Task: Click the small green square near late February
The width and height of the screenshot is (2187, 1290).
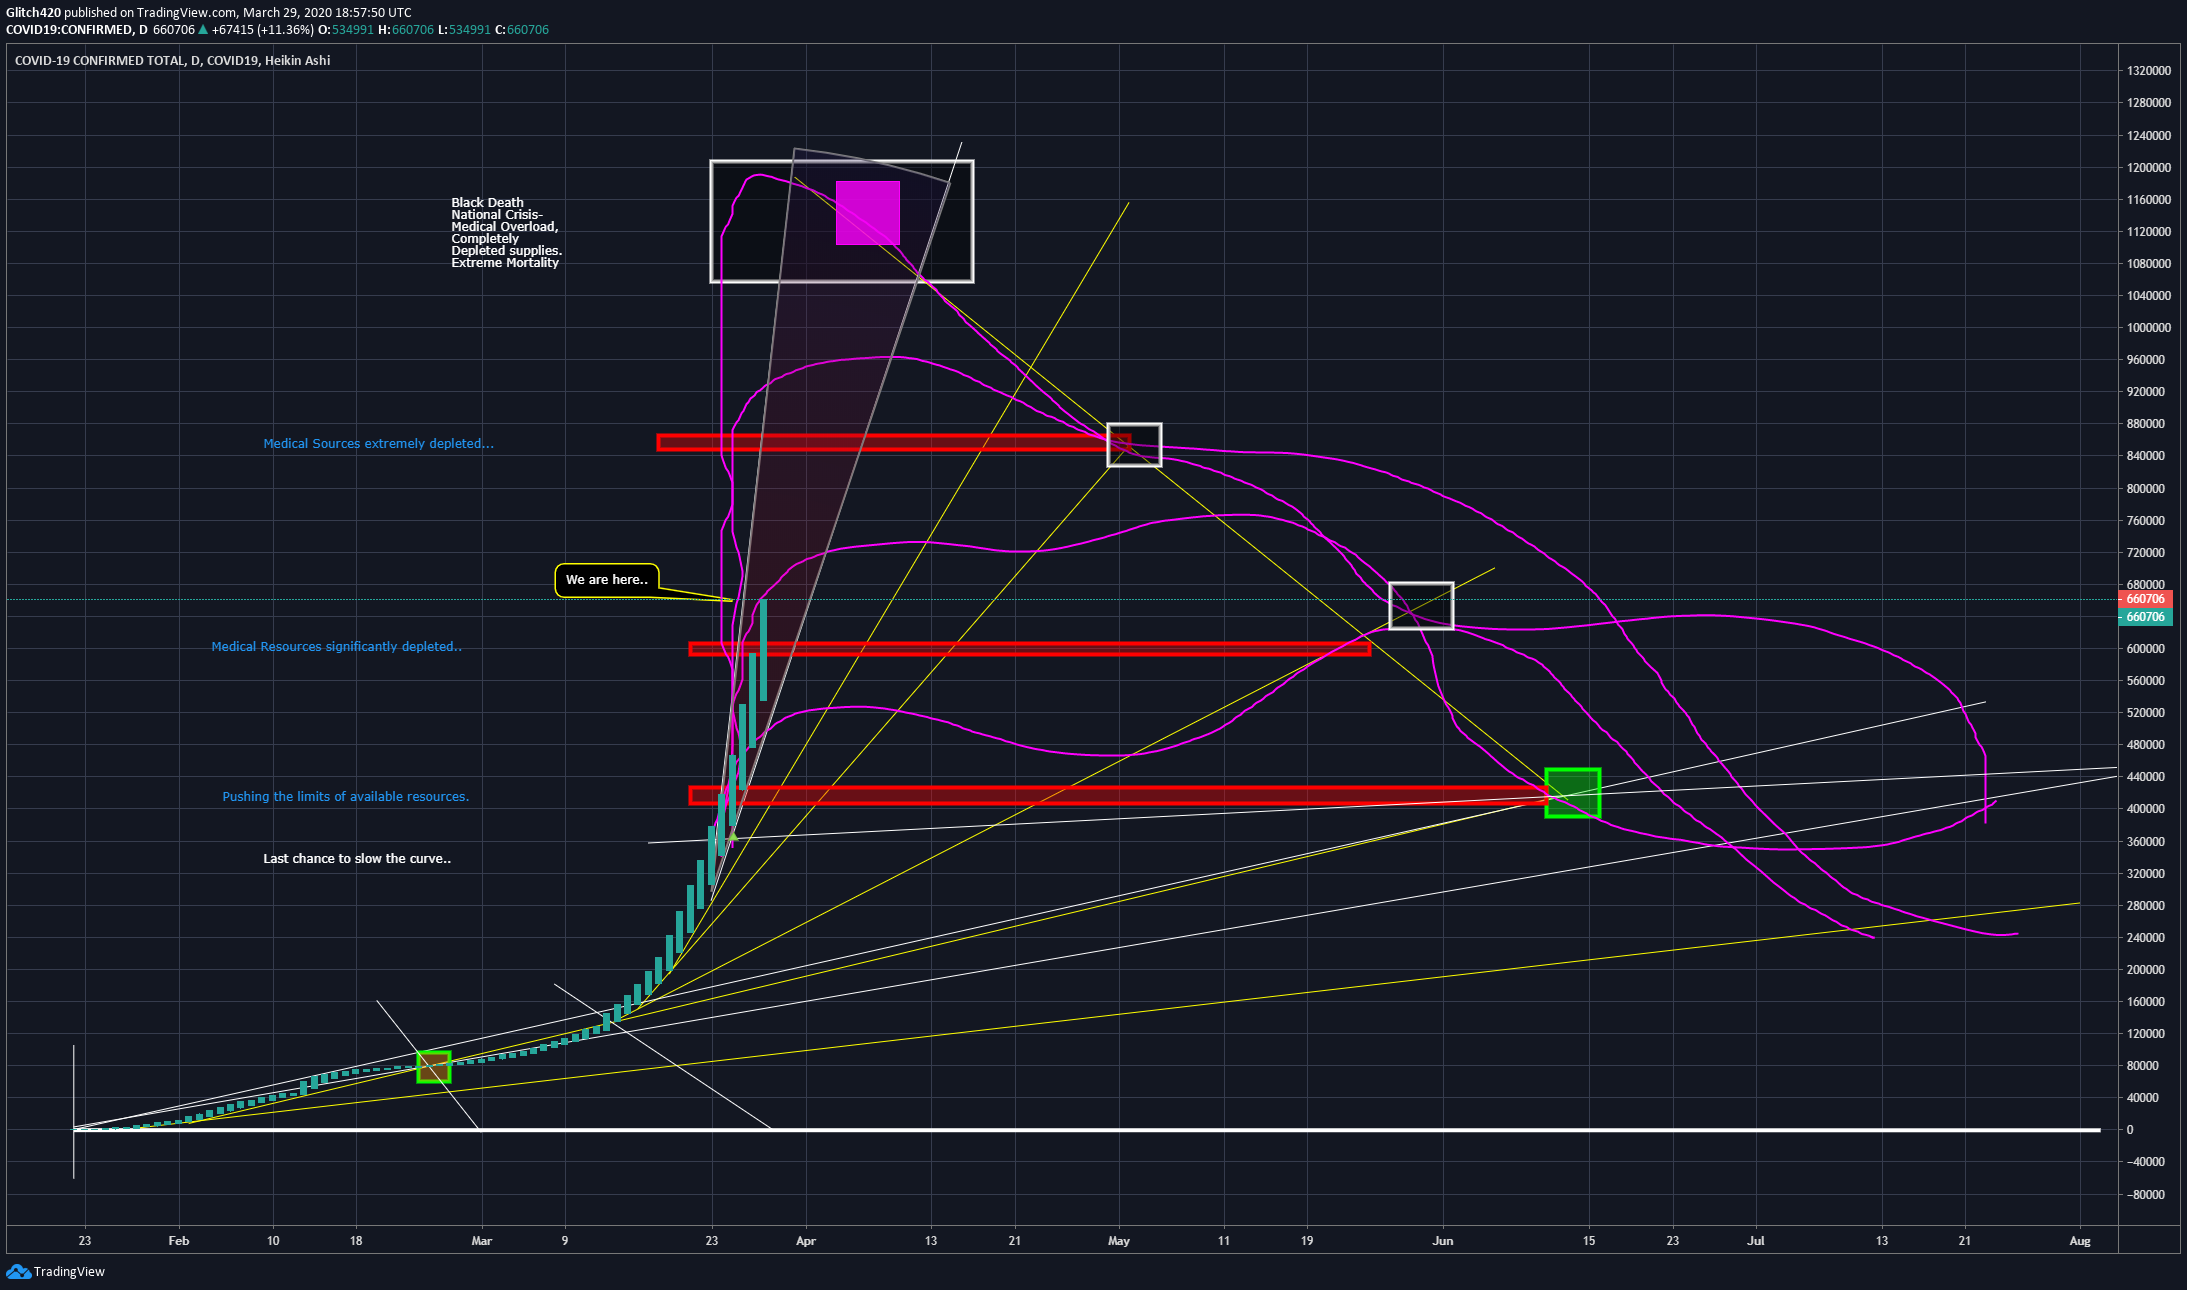Action: pos(434,1067)
